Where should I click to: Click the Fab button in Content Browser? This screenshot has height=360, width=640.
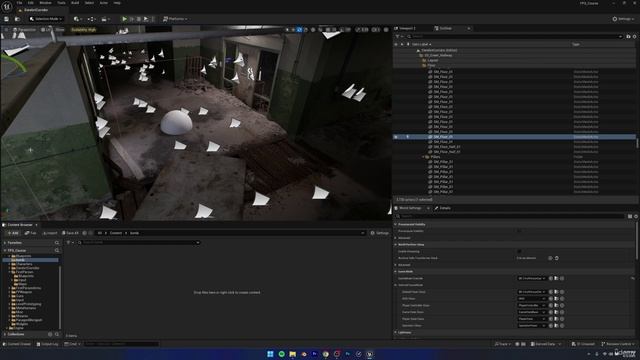point(31,233)
